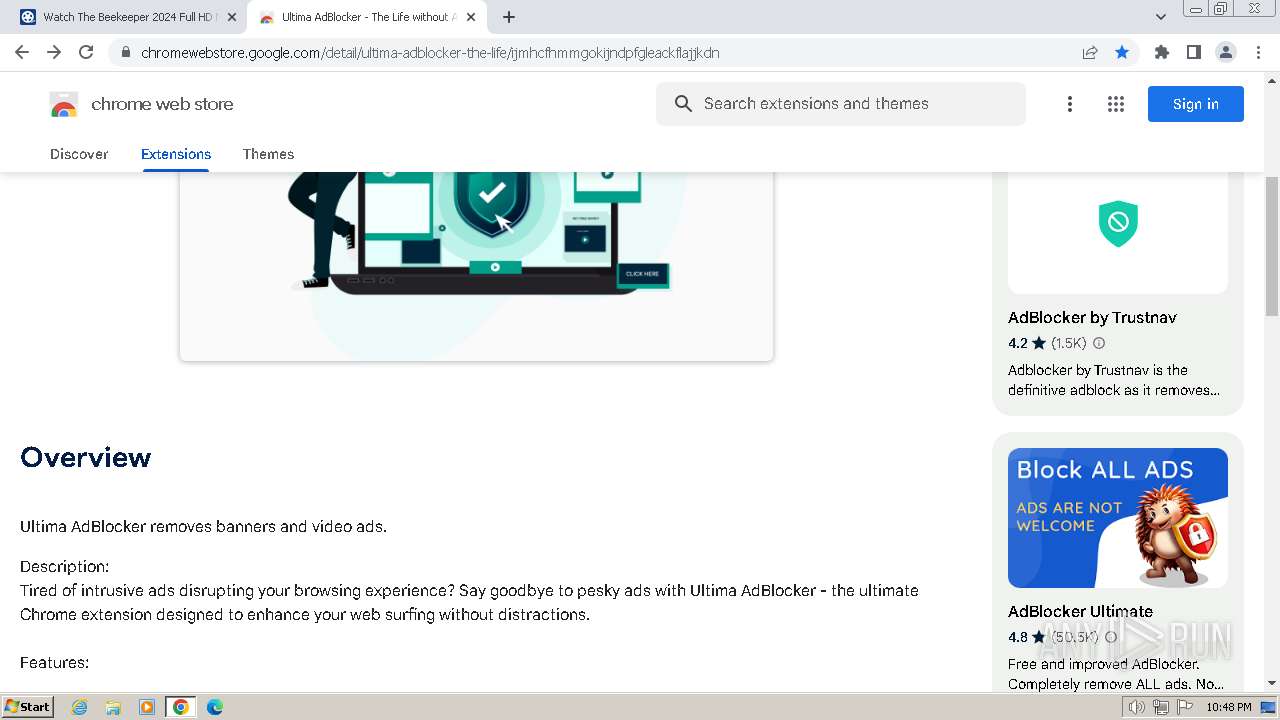The width and height of the screenshot is (1280, 720).
Task: Click the Ultima AdBlocker promo screenshot
Action: tap(476, 266)
